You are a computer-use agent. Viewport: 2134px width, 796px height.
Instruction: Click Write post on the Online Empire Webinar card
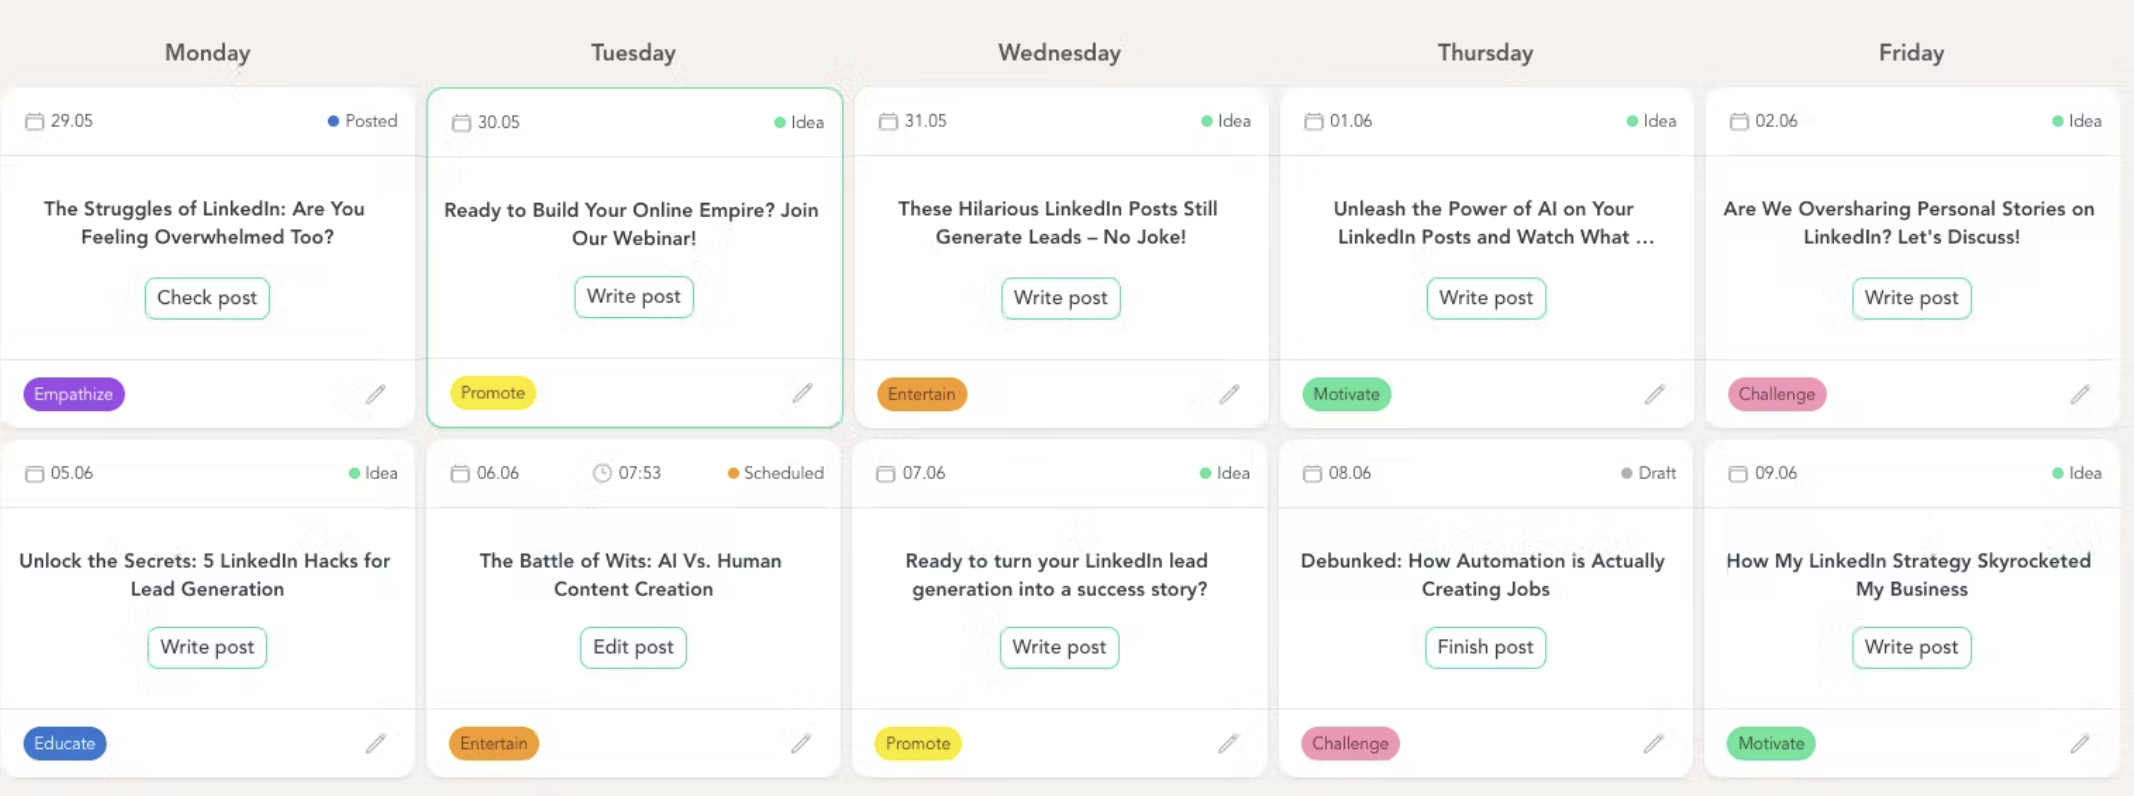(x=633, y=297)
